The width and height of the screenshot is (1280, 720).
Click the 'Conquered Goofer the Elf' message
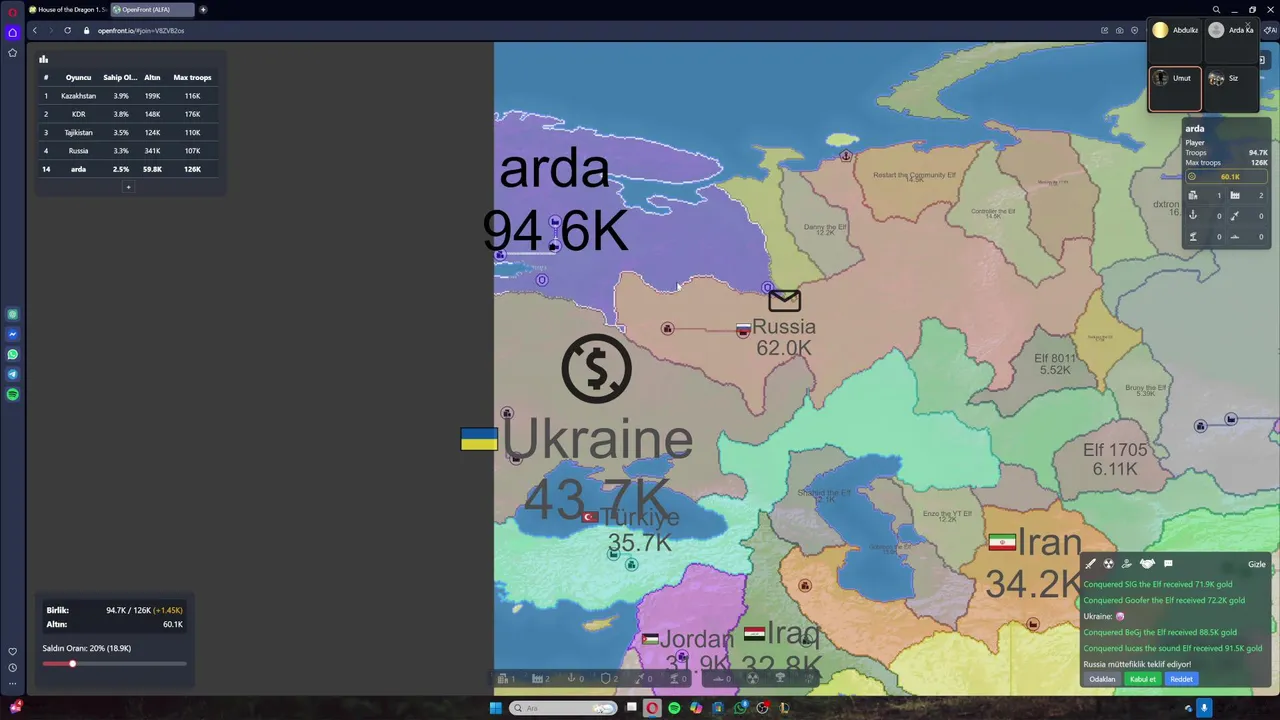(1164, 600)
